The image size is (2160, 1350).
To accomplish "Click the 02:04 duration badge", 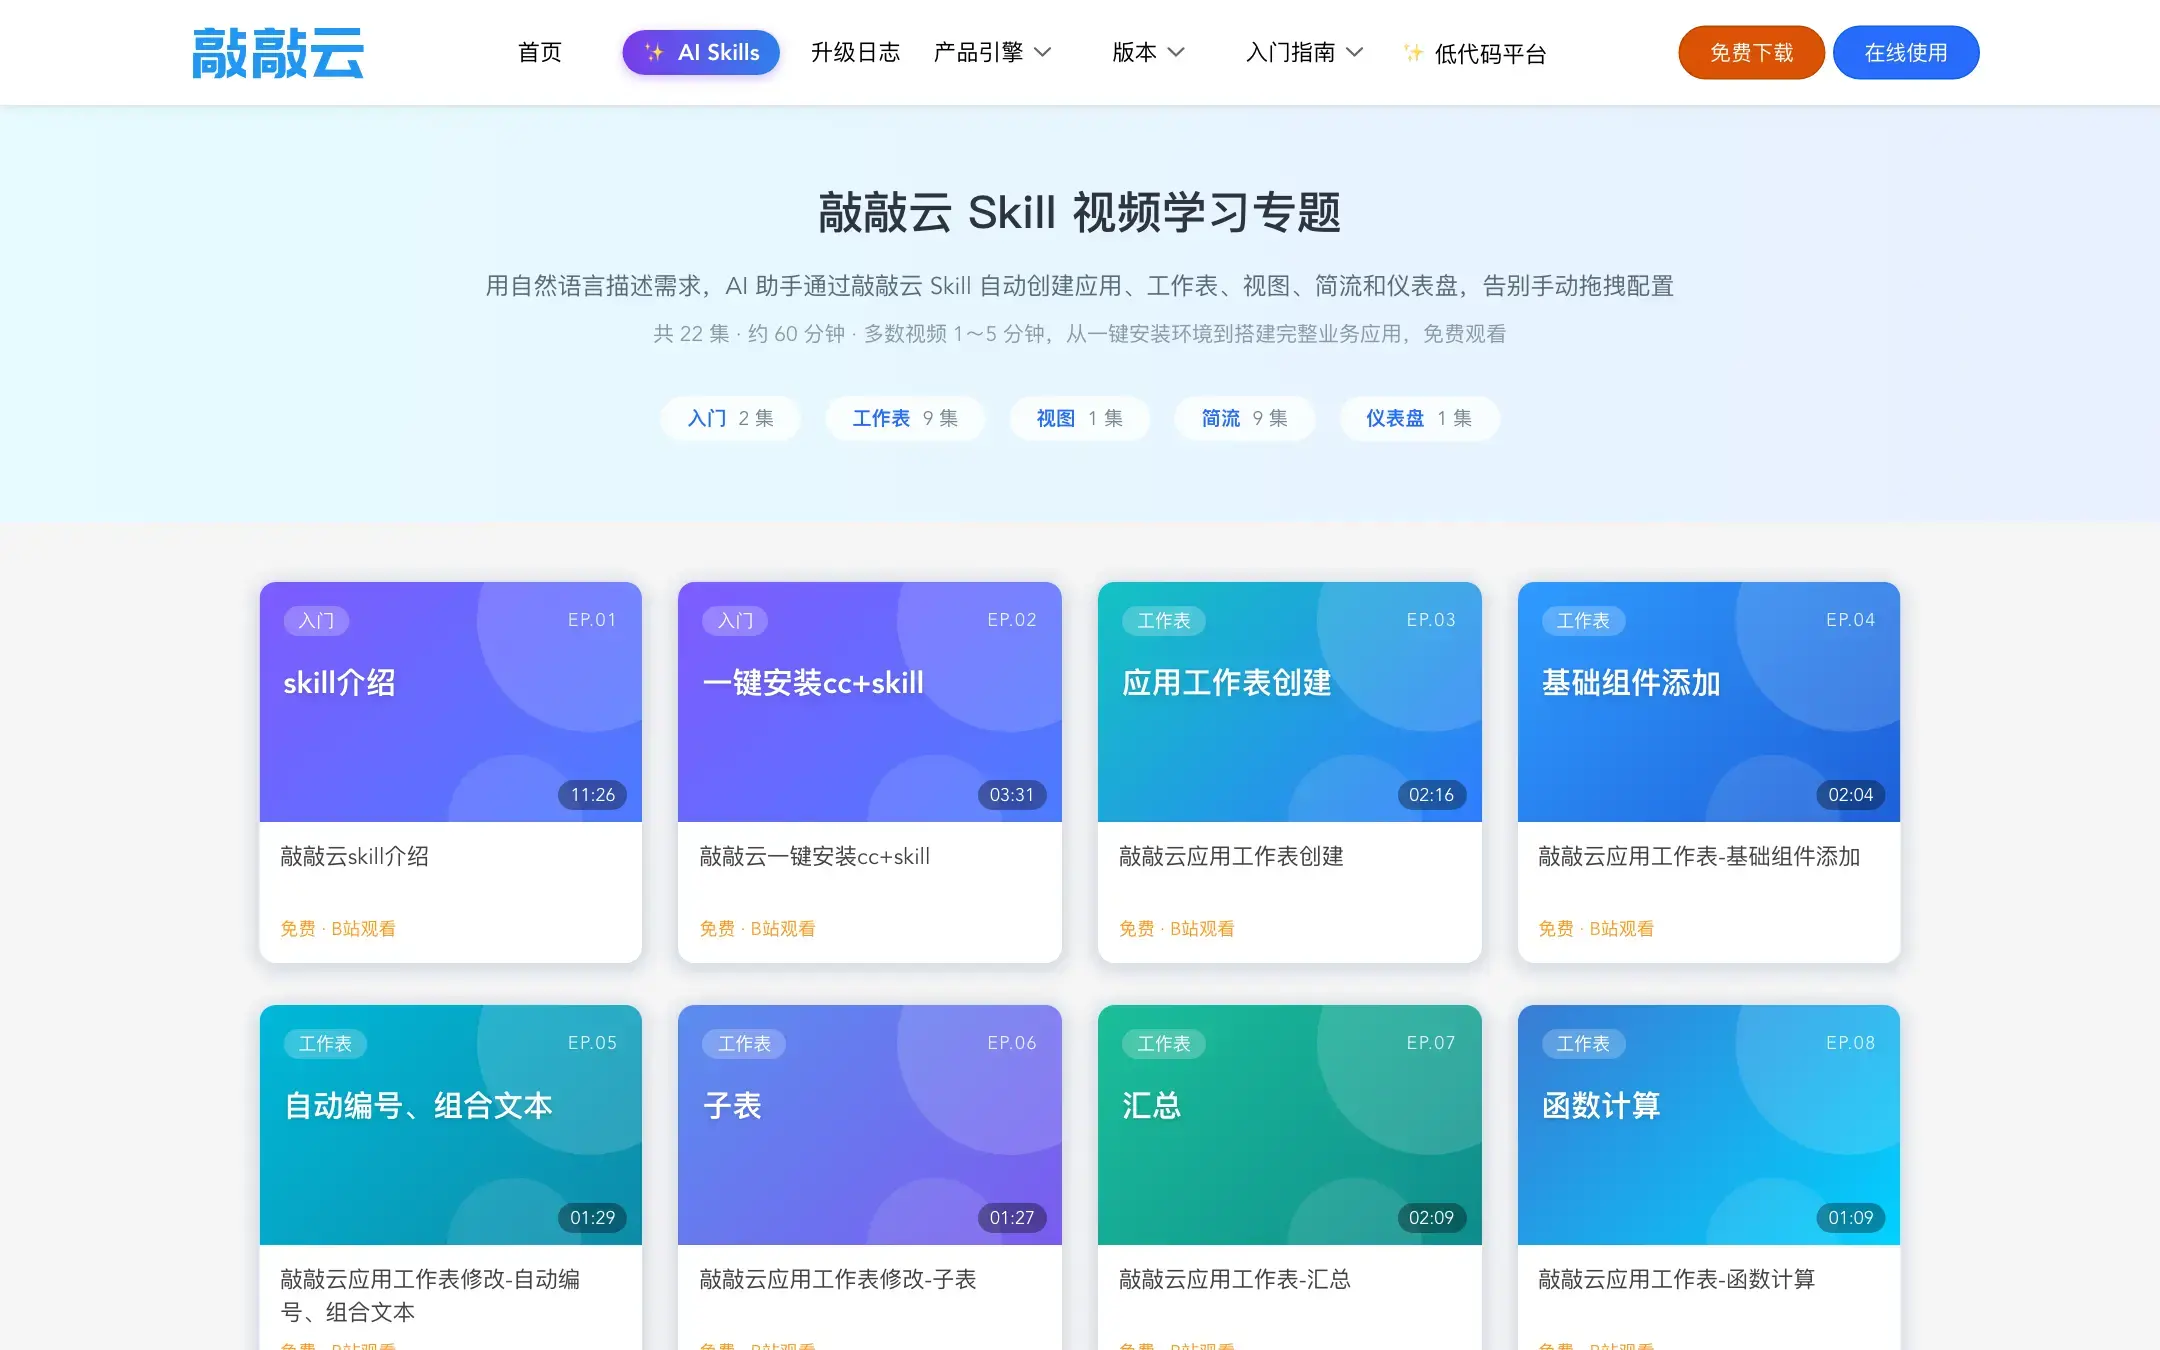I will (x=1851, y=795).
